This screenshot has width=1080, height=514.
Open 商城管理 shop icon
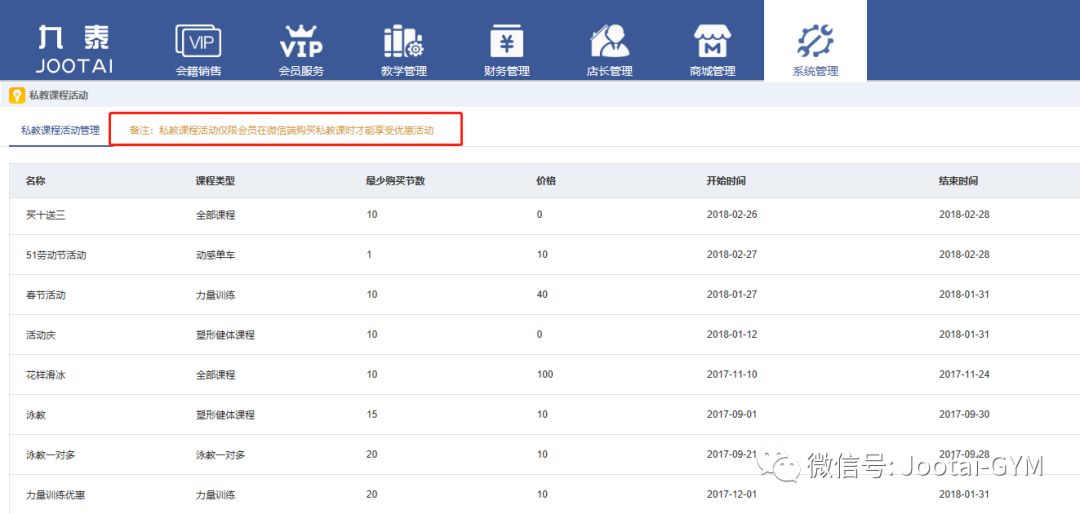pos(712,41)
